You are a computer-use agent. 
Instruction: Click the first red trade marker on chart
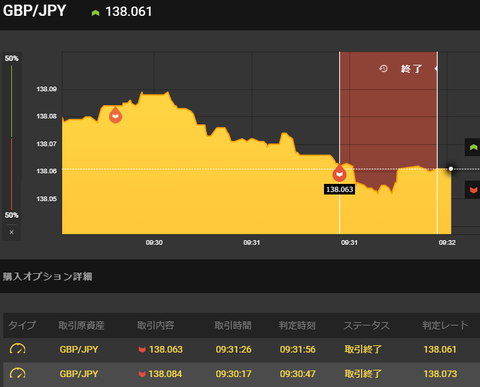tap(115, 115)
